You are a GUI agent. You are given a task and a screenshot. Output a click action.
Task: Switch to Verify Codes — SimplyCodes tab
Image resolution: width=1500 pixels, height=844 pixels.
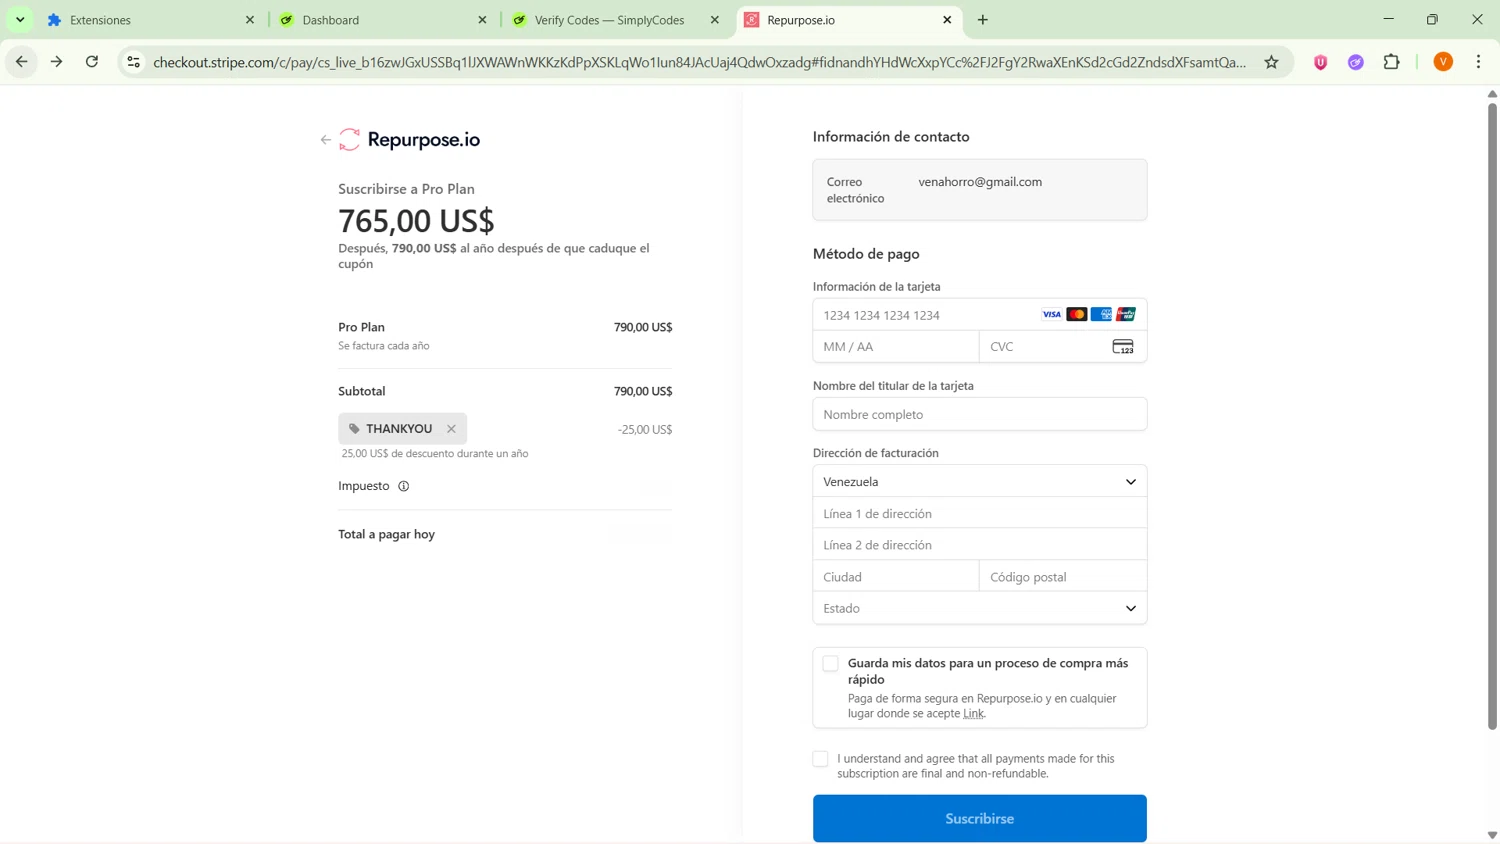pos(615,20)
